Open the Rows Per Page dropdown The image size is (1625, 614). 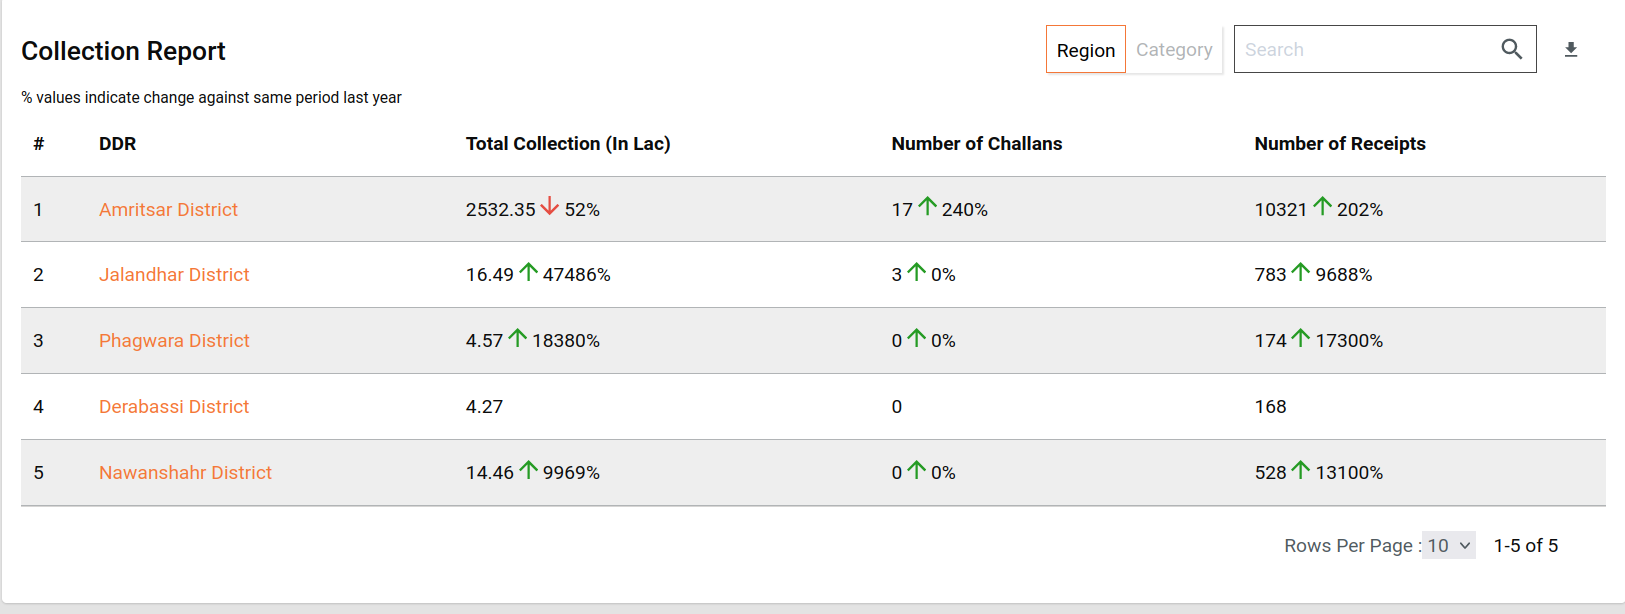click(1448, 545)
